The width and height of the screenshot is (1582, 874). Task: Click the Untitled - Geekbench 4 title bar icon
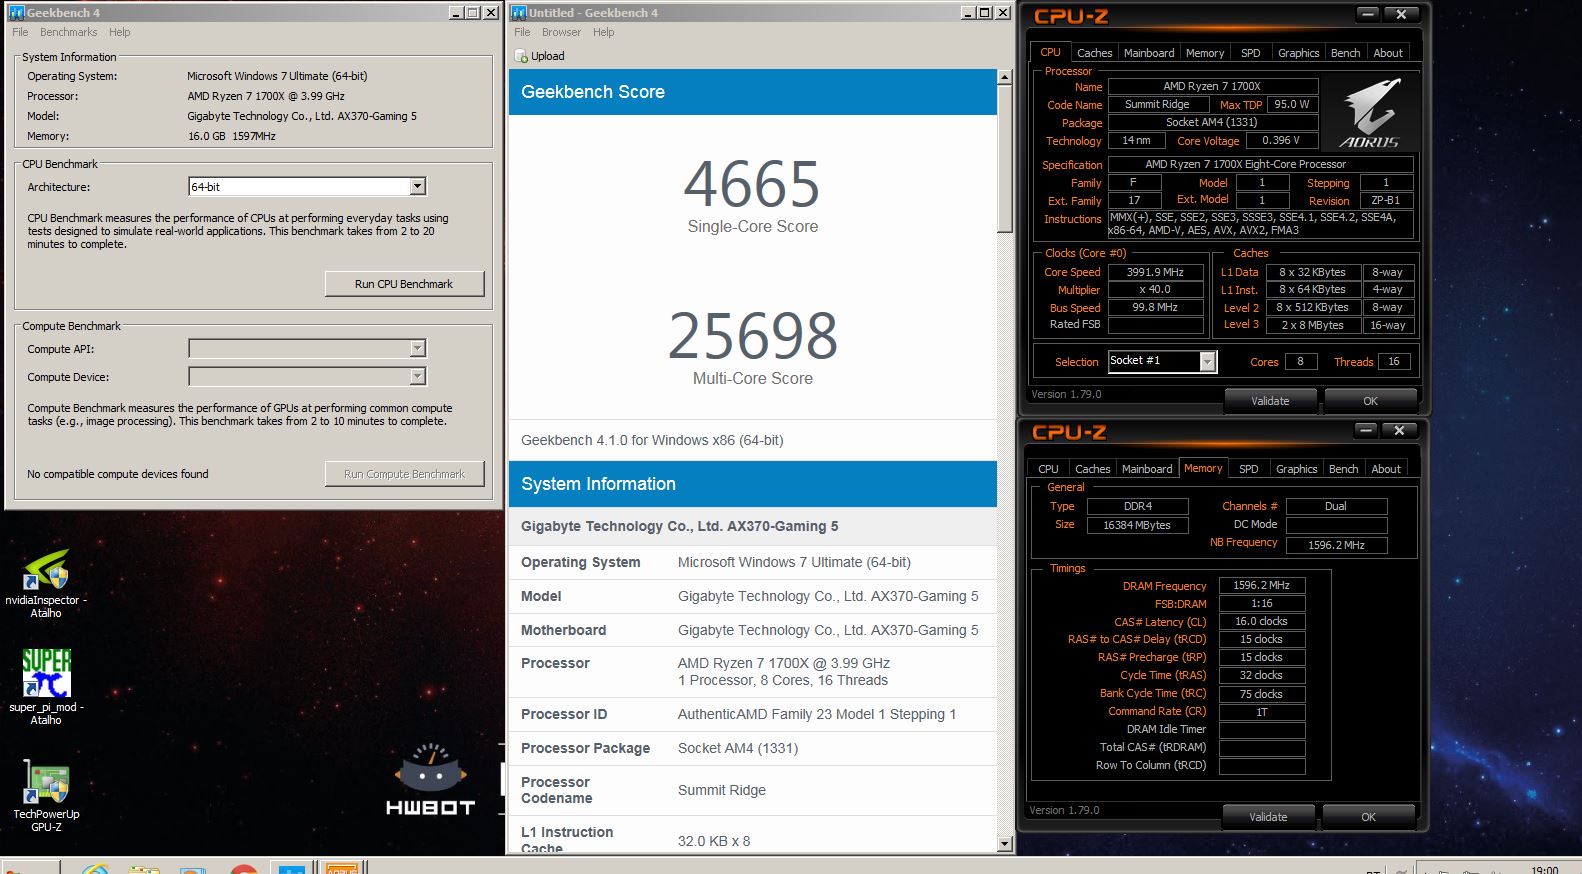[518, 13]
